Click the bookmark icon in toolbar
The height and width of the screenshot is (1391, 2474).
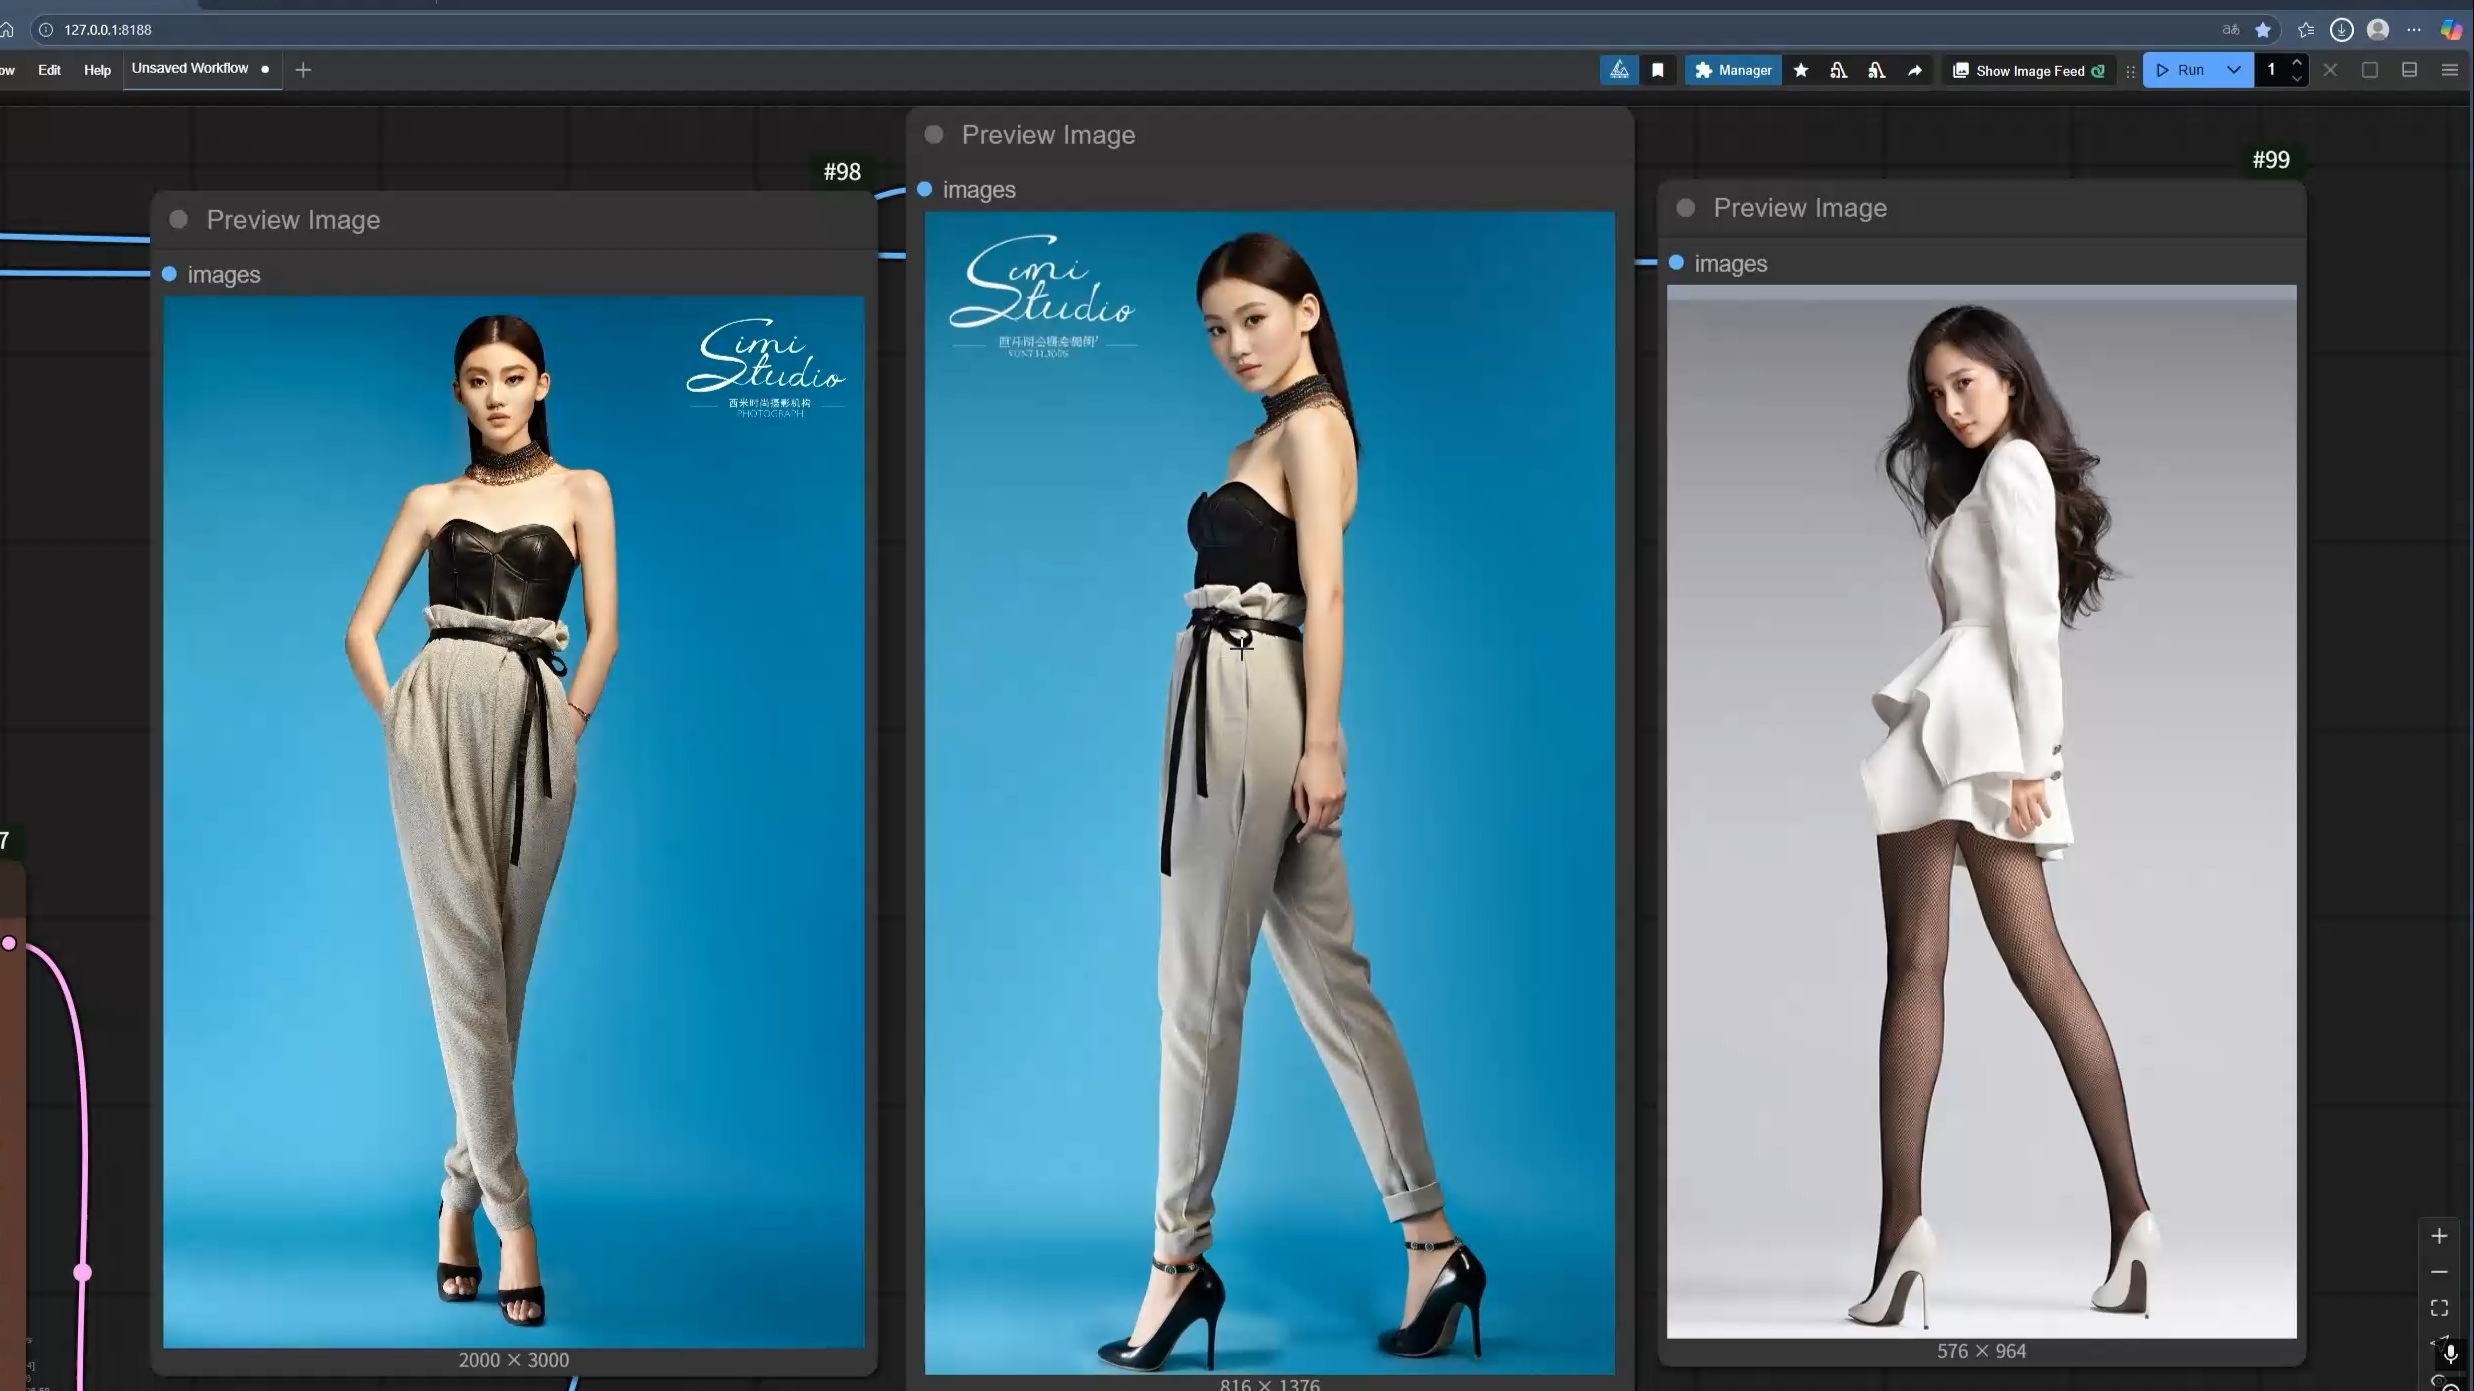tap(1657, 70)
